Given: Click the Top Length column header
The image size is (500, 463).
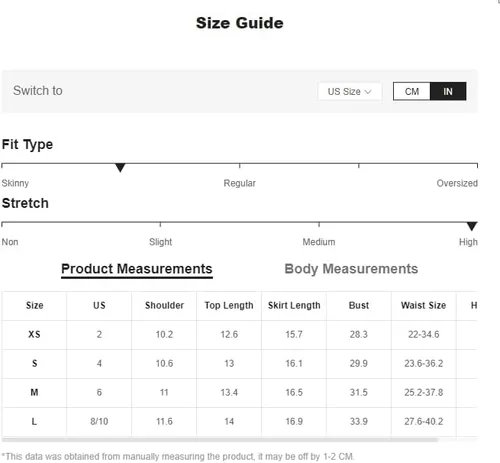Looking at the screenshot, I should coord(229,305).
